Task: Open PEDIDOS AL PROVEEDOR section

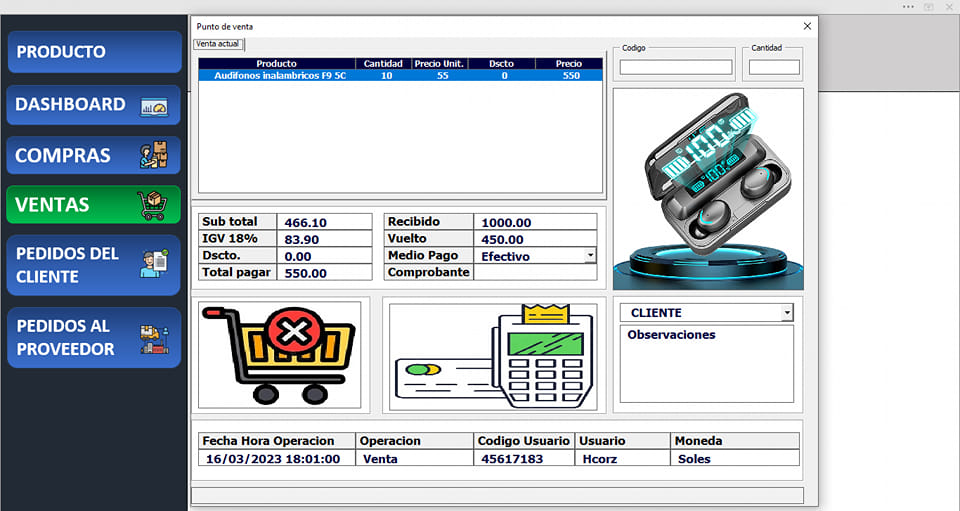Action: [94, 337]
